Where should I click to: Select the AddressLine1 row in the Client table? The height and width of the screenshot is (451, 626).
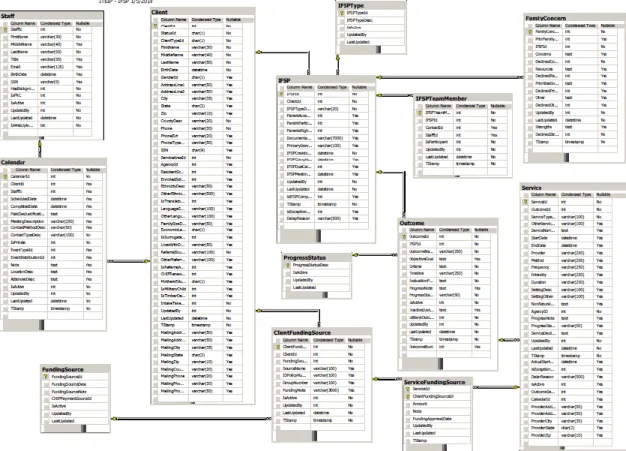pos(198,85)
